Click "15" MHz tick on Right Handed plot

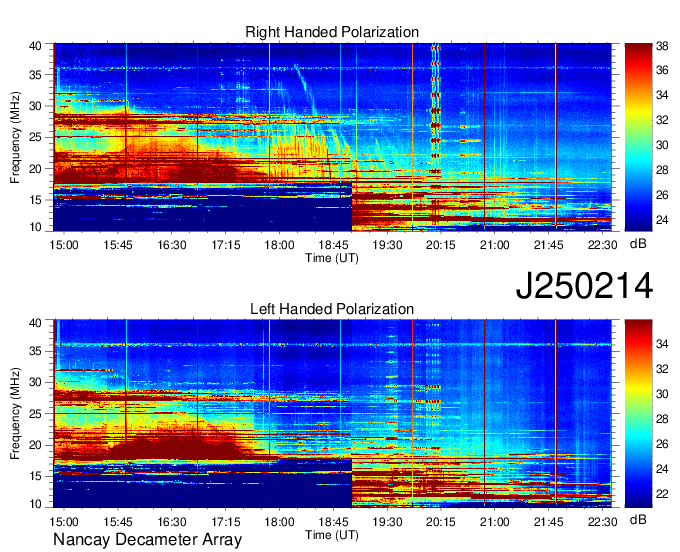[x=35, y=200]
